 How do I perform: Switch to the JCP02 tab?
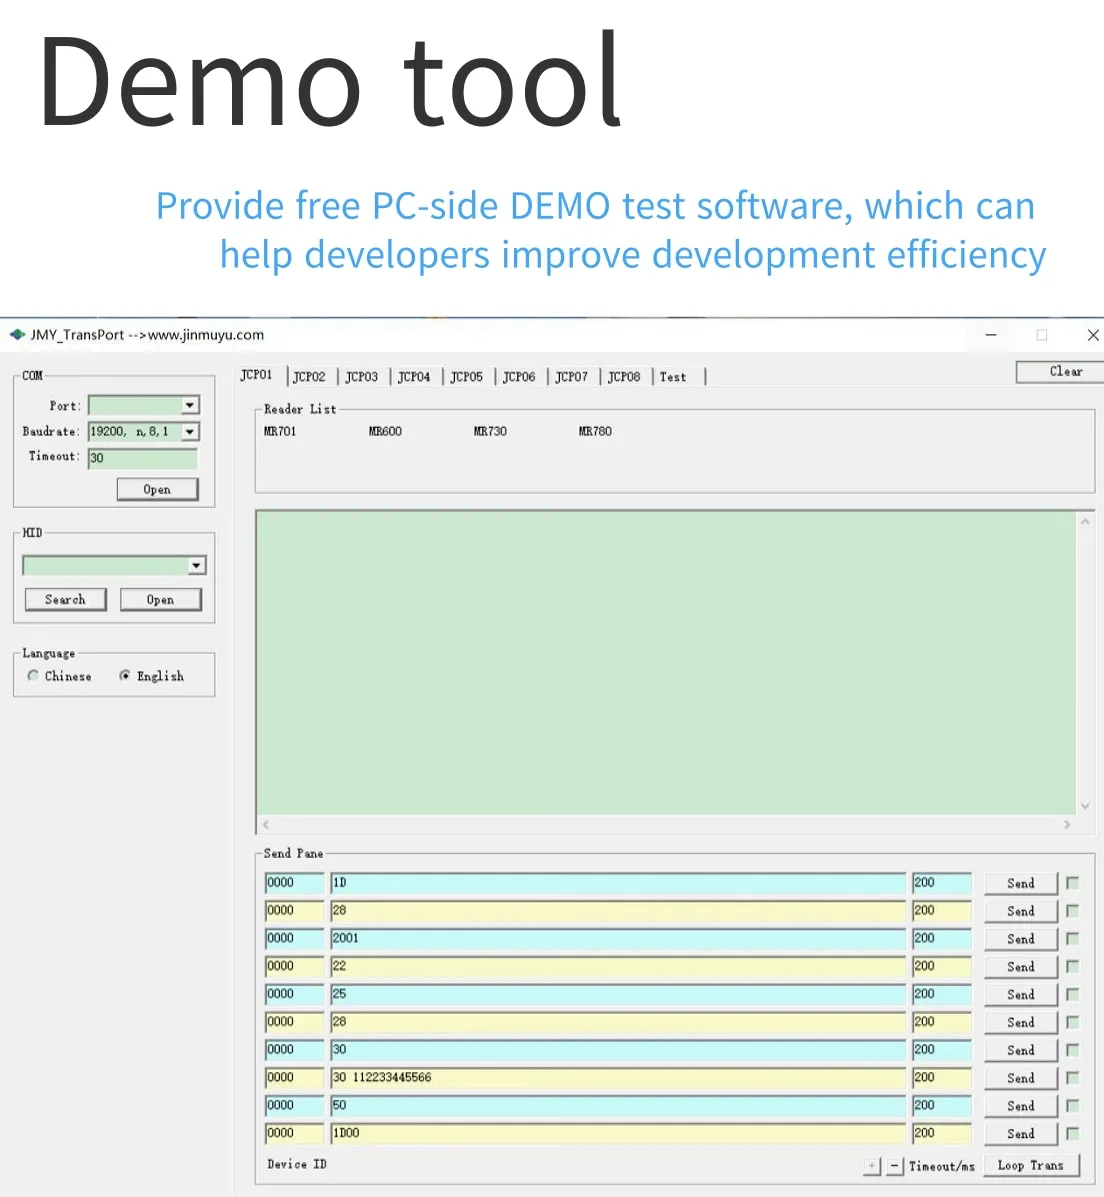[309, 376]
